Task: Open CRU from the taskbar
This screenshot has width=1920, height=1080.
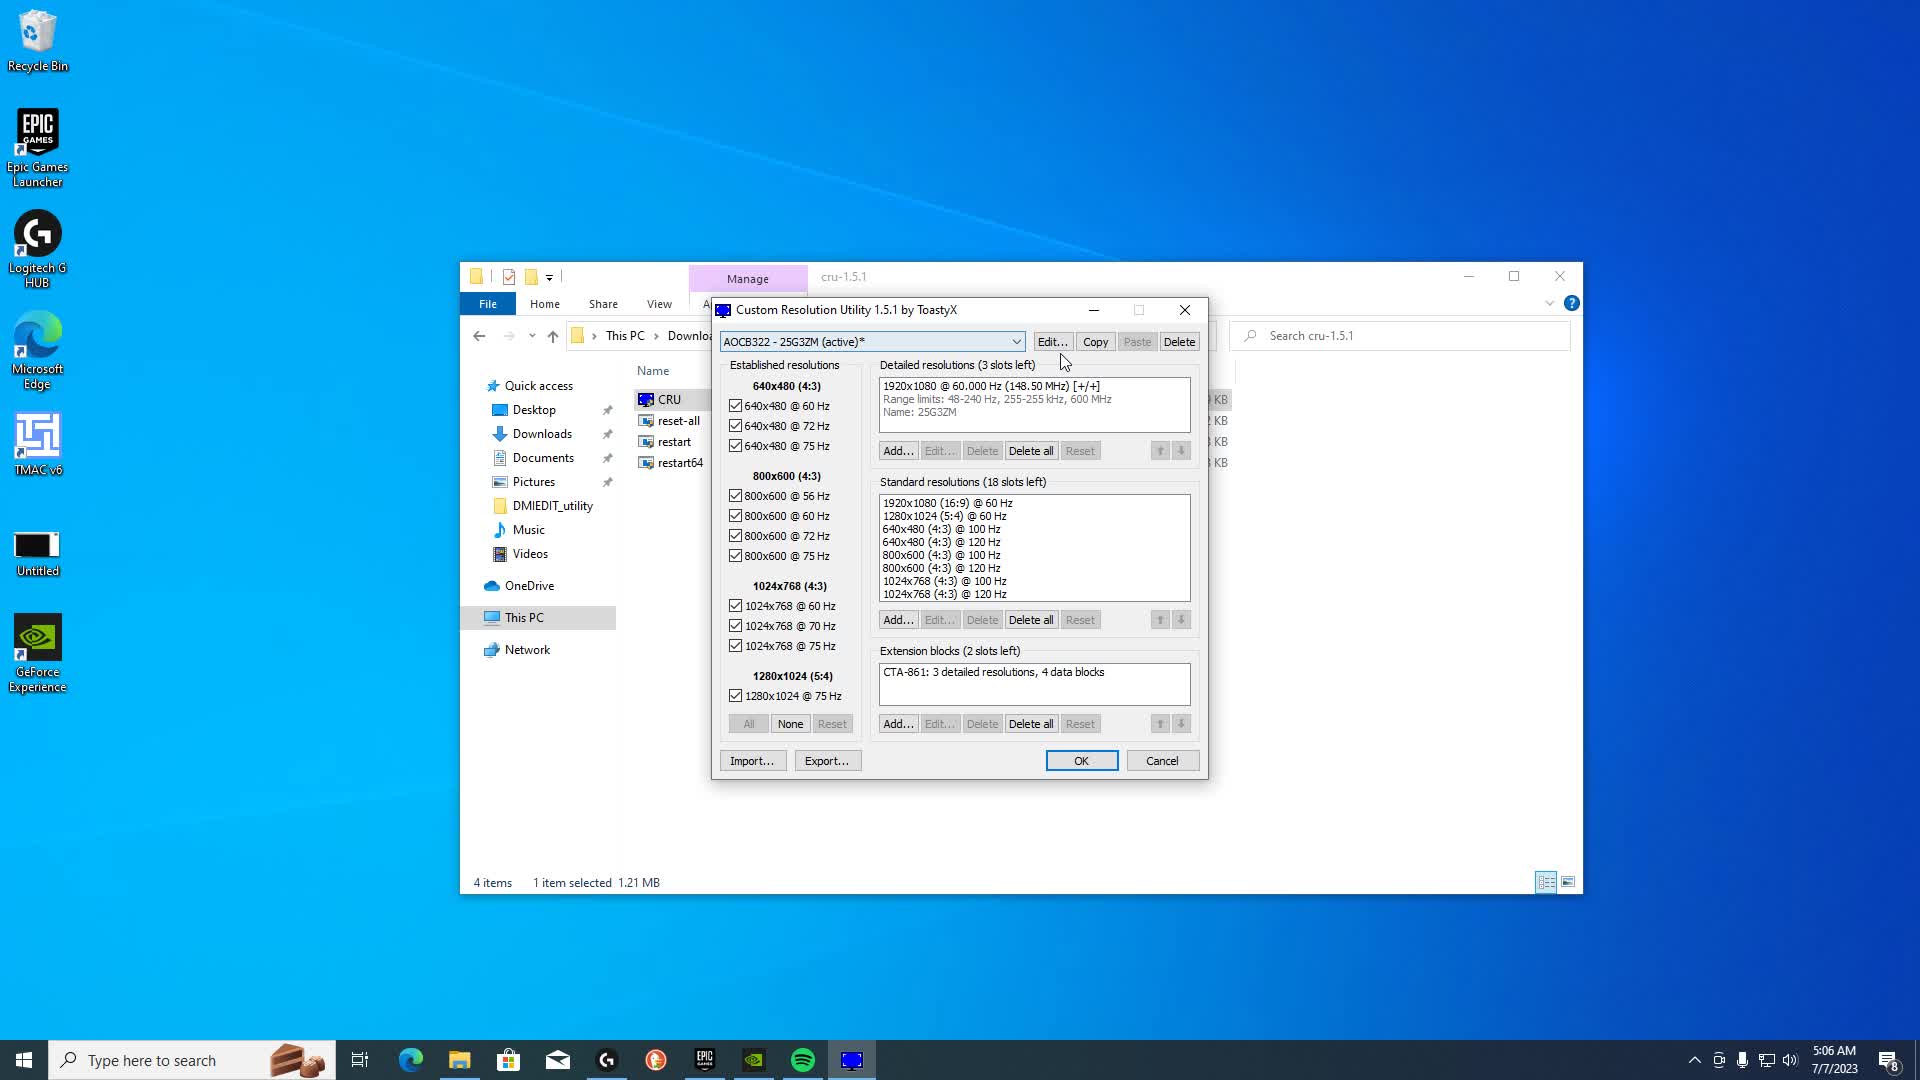Action: click(851, 1059)
